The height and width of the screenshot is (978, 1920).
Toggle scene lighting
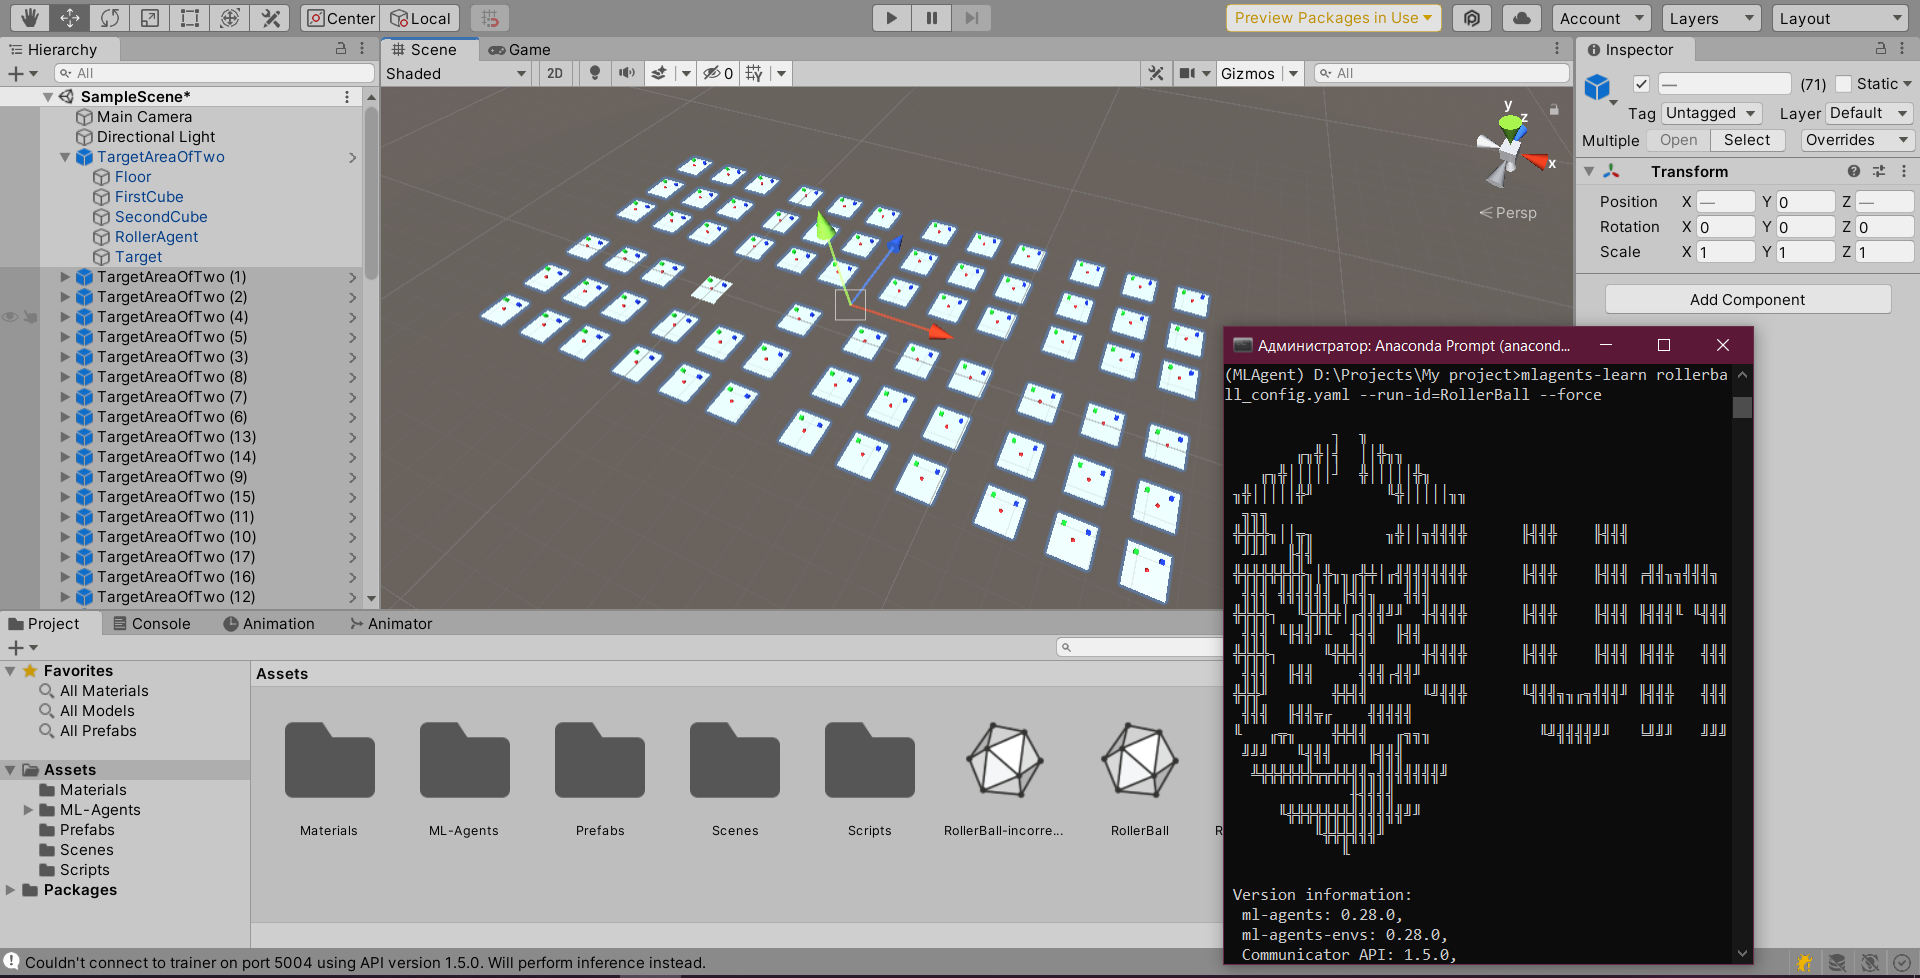(595, 73)
